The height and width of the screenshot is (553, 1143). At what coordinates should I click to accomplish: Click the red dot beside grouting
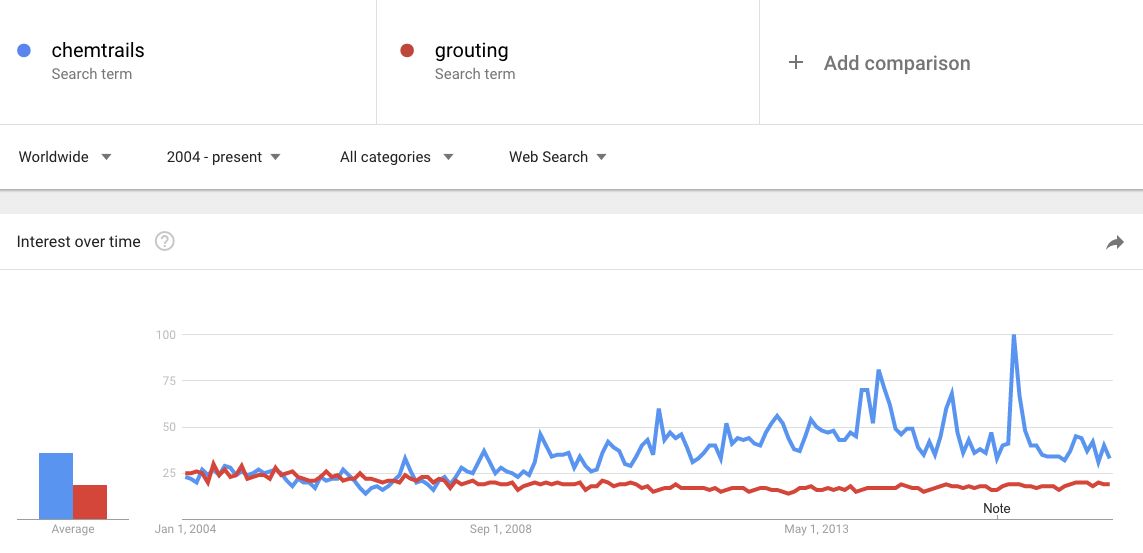click(x=407, y=51)
